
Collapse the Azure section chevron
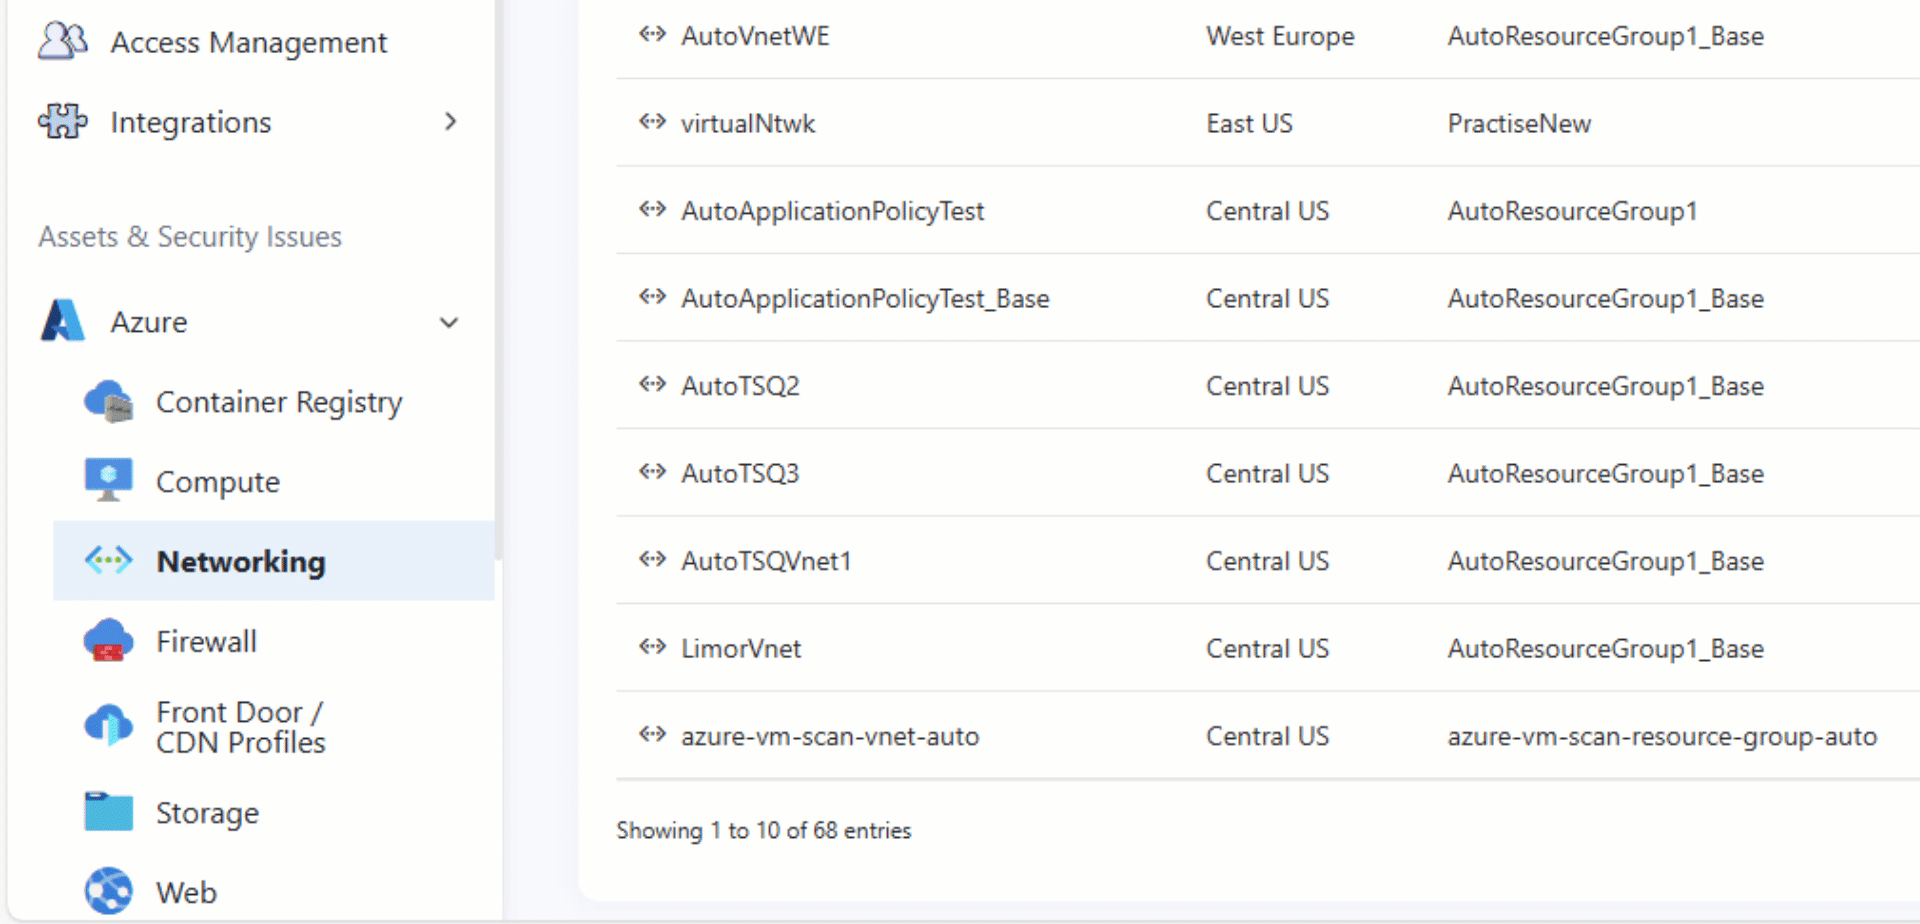click(449, 322)
